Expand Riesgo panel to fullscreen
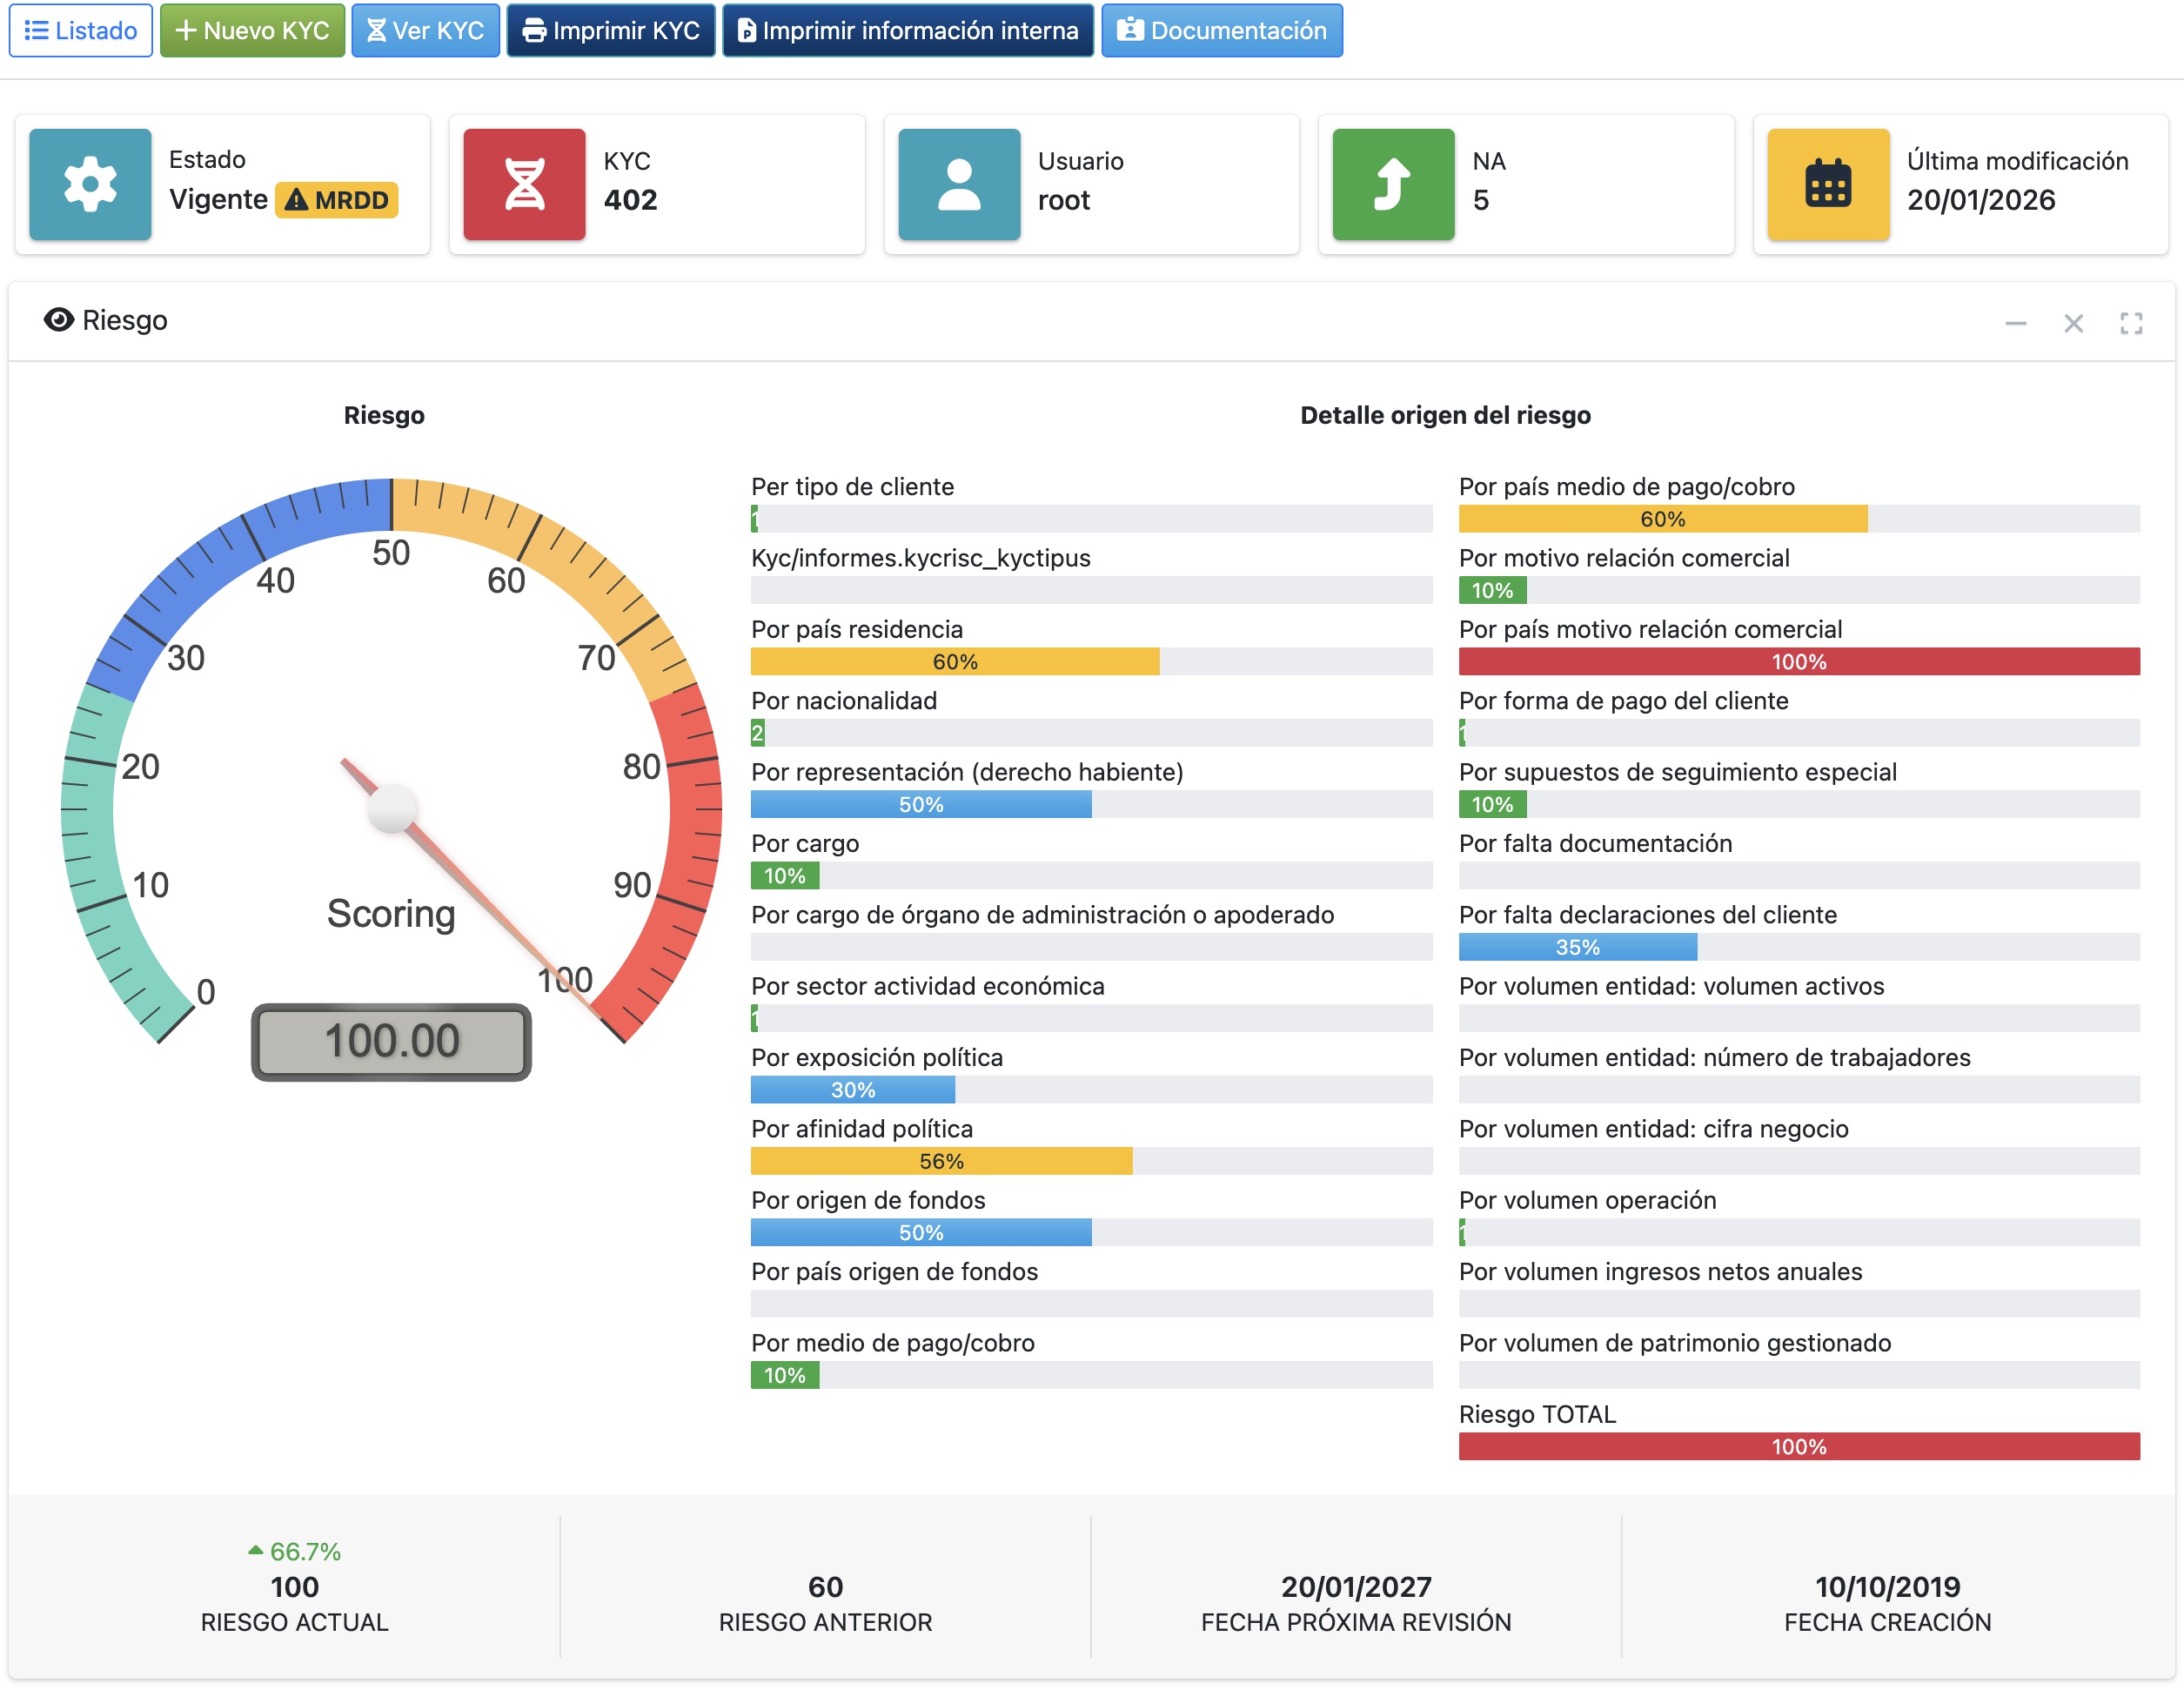2184x1690 pixels. tap(2131, 323)
